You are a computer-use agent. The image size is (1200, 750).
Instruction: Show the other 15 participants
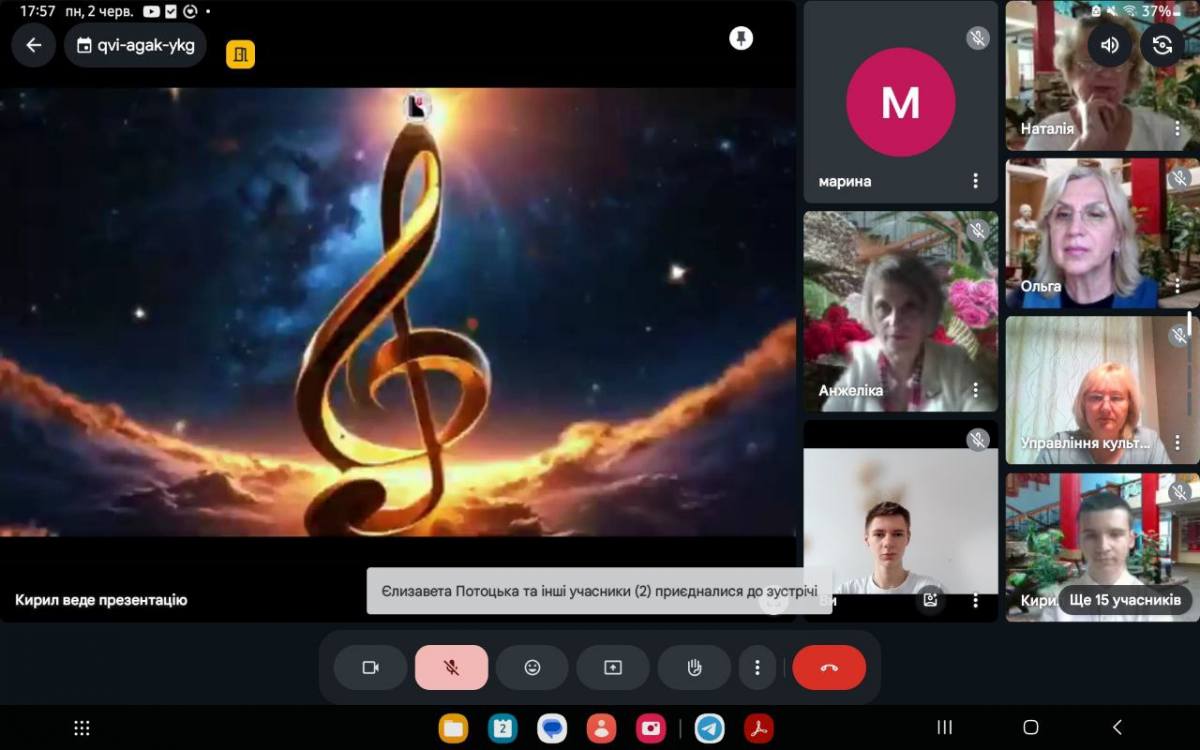coord(1125,600)
